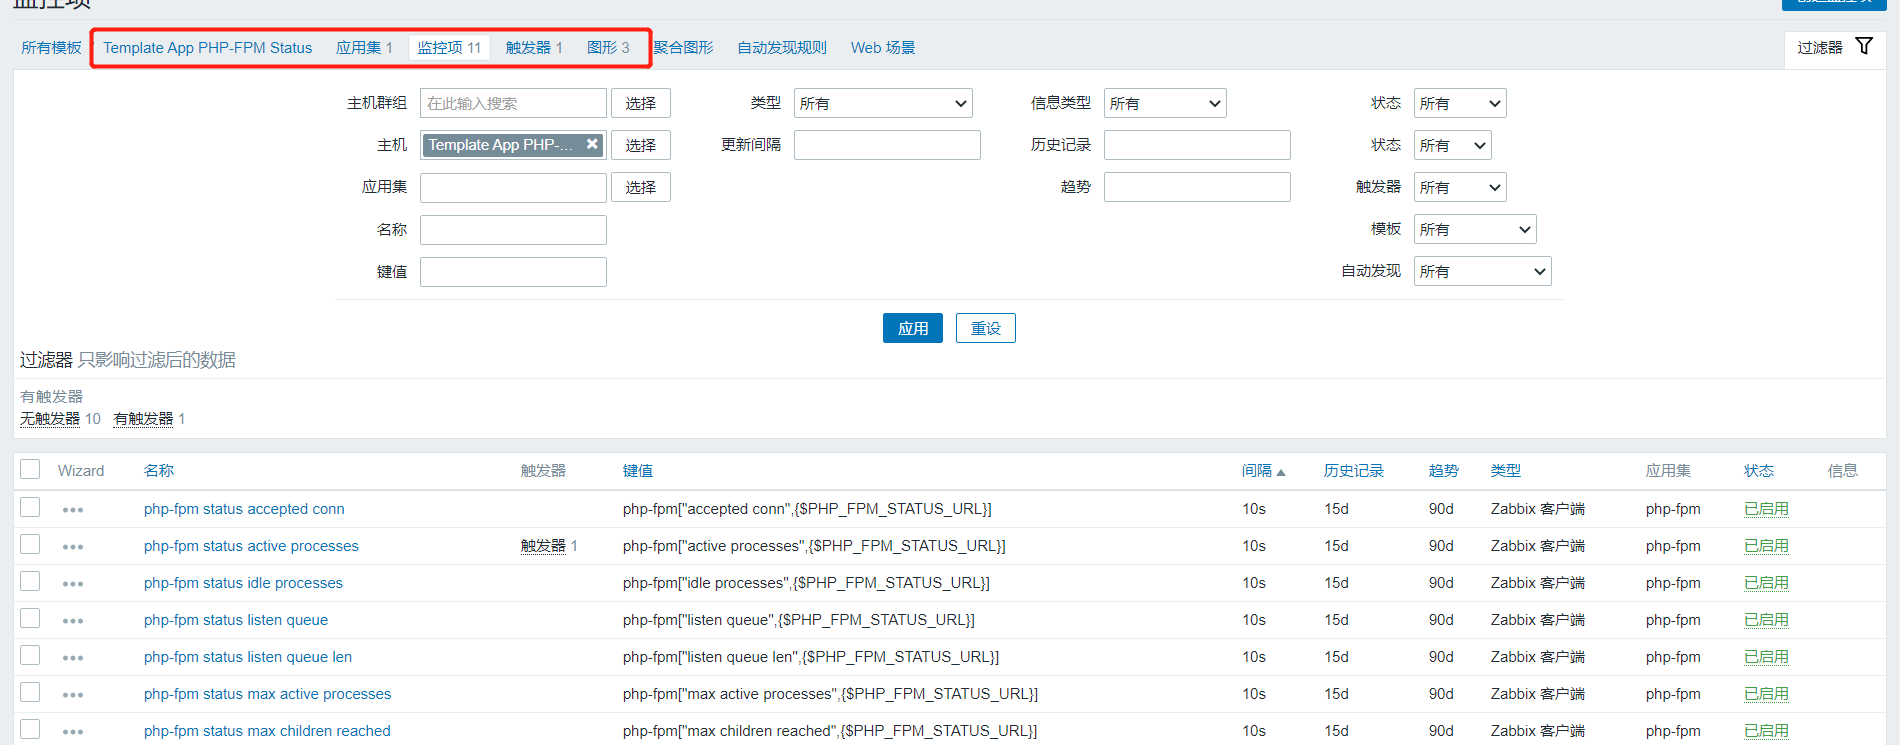Image resolution: width=1900 pixels, height=745 pixels.
Task: Switch to 监控项 11 tab
Action: [449, 48]
